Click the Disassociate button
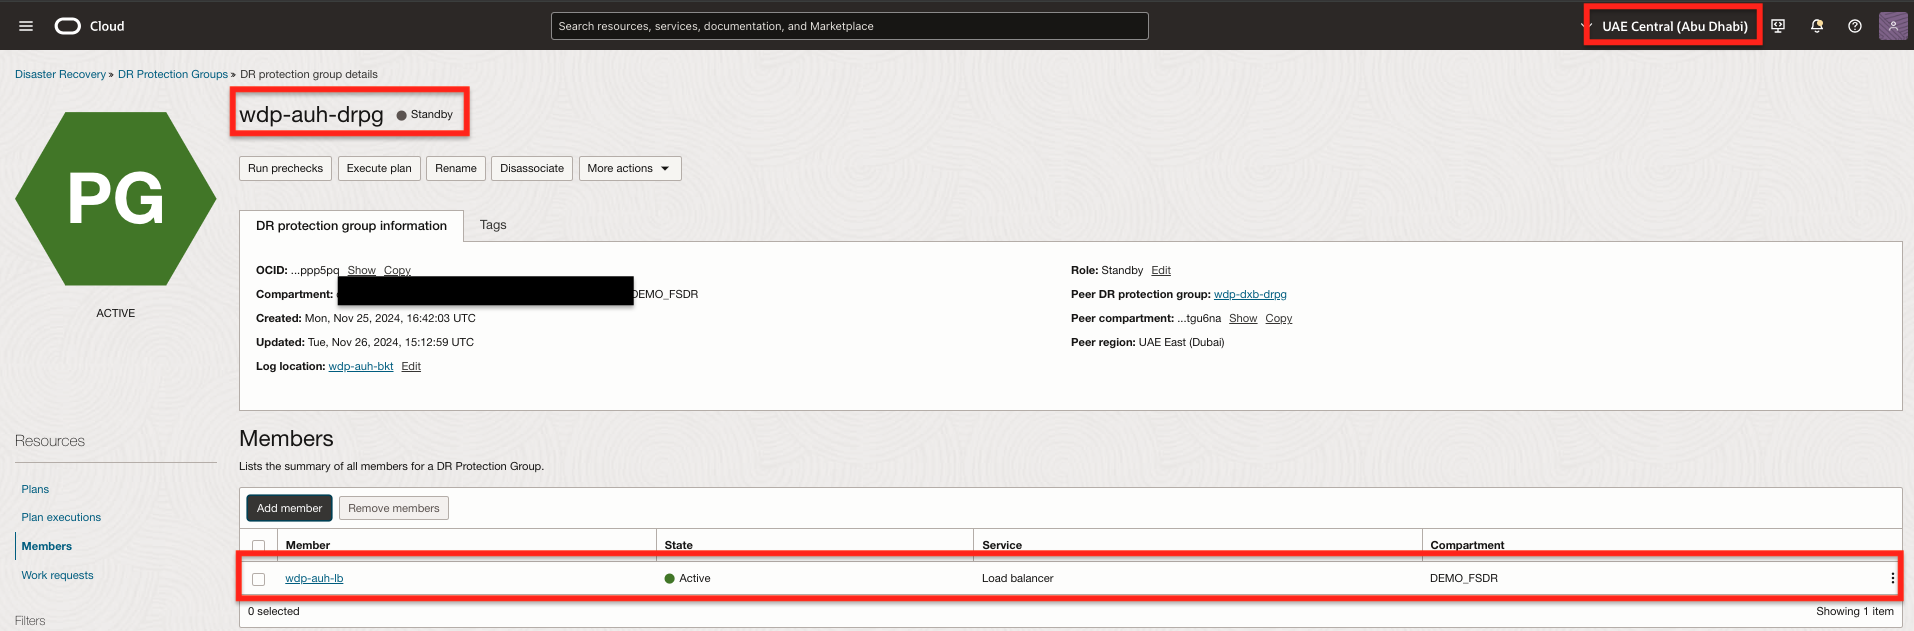This screenshot has width=1914, height=631. (532, 168)
